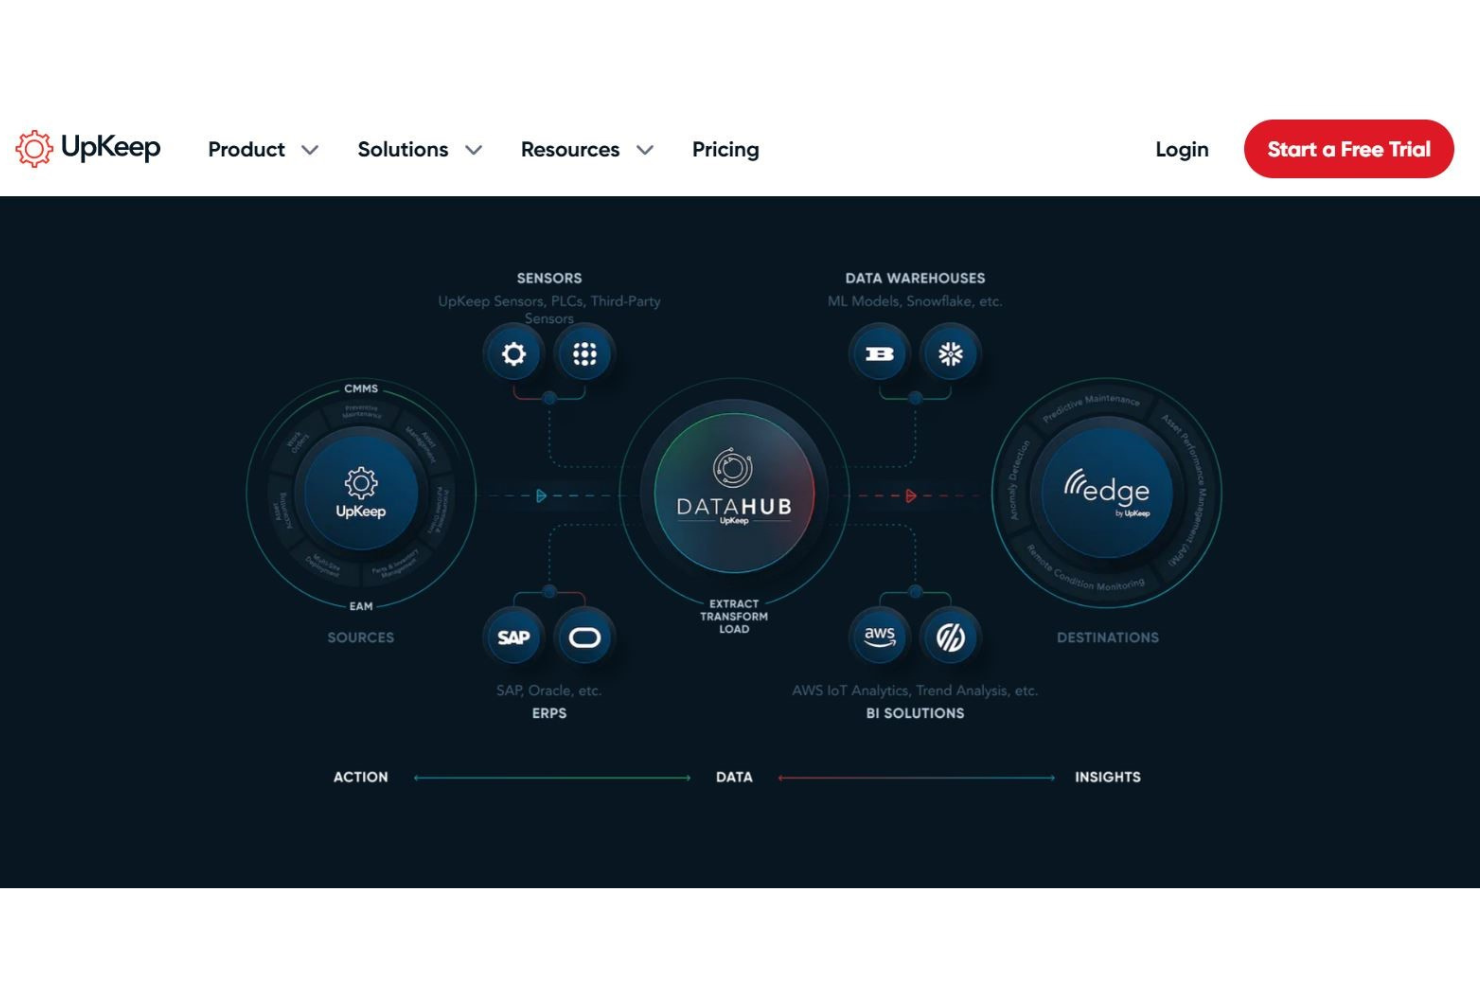Click the ACTION label
Viewport: 1480px width, 987px height.
[361, 777]
